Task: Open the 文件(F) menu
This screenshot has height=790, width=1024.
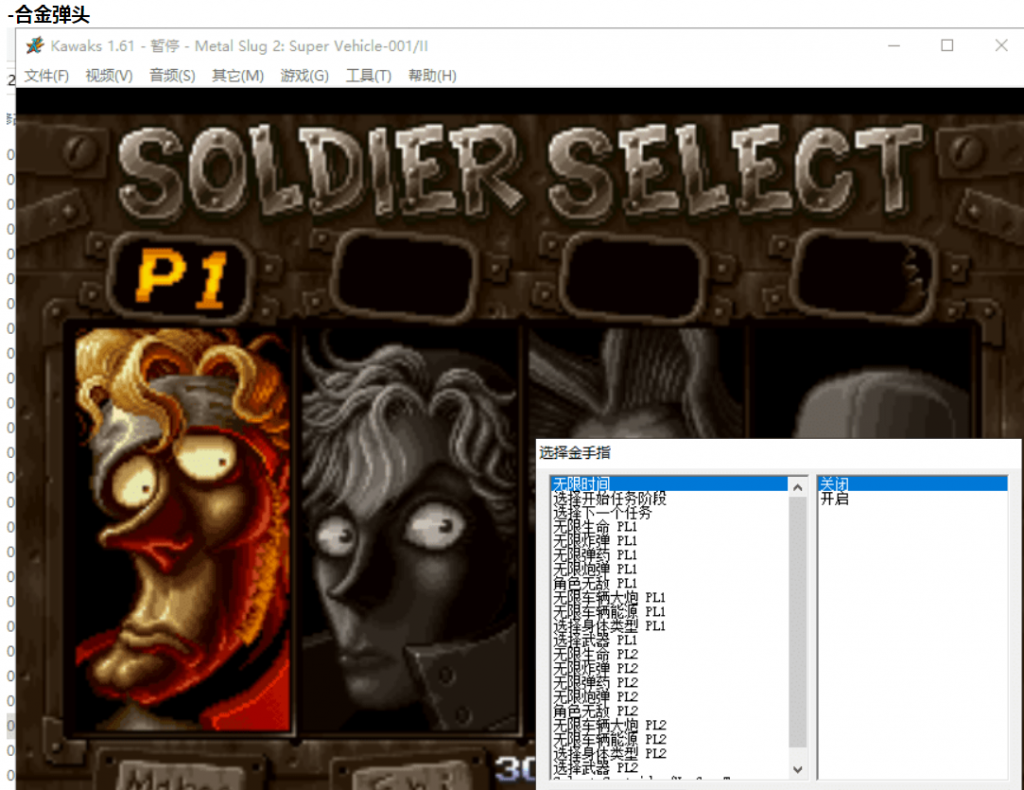Action: pos(46,76)
